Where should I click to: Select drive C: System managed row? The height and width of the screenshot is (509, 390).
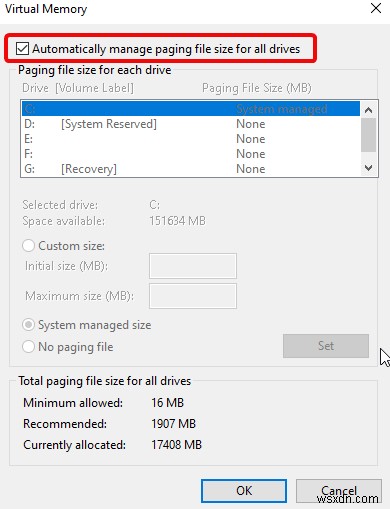point(191,109)
